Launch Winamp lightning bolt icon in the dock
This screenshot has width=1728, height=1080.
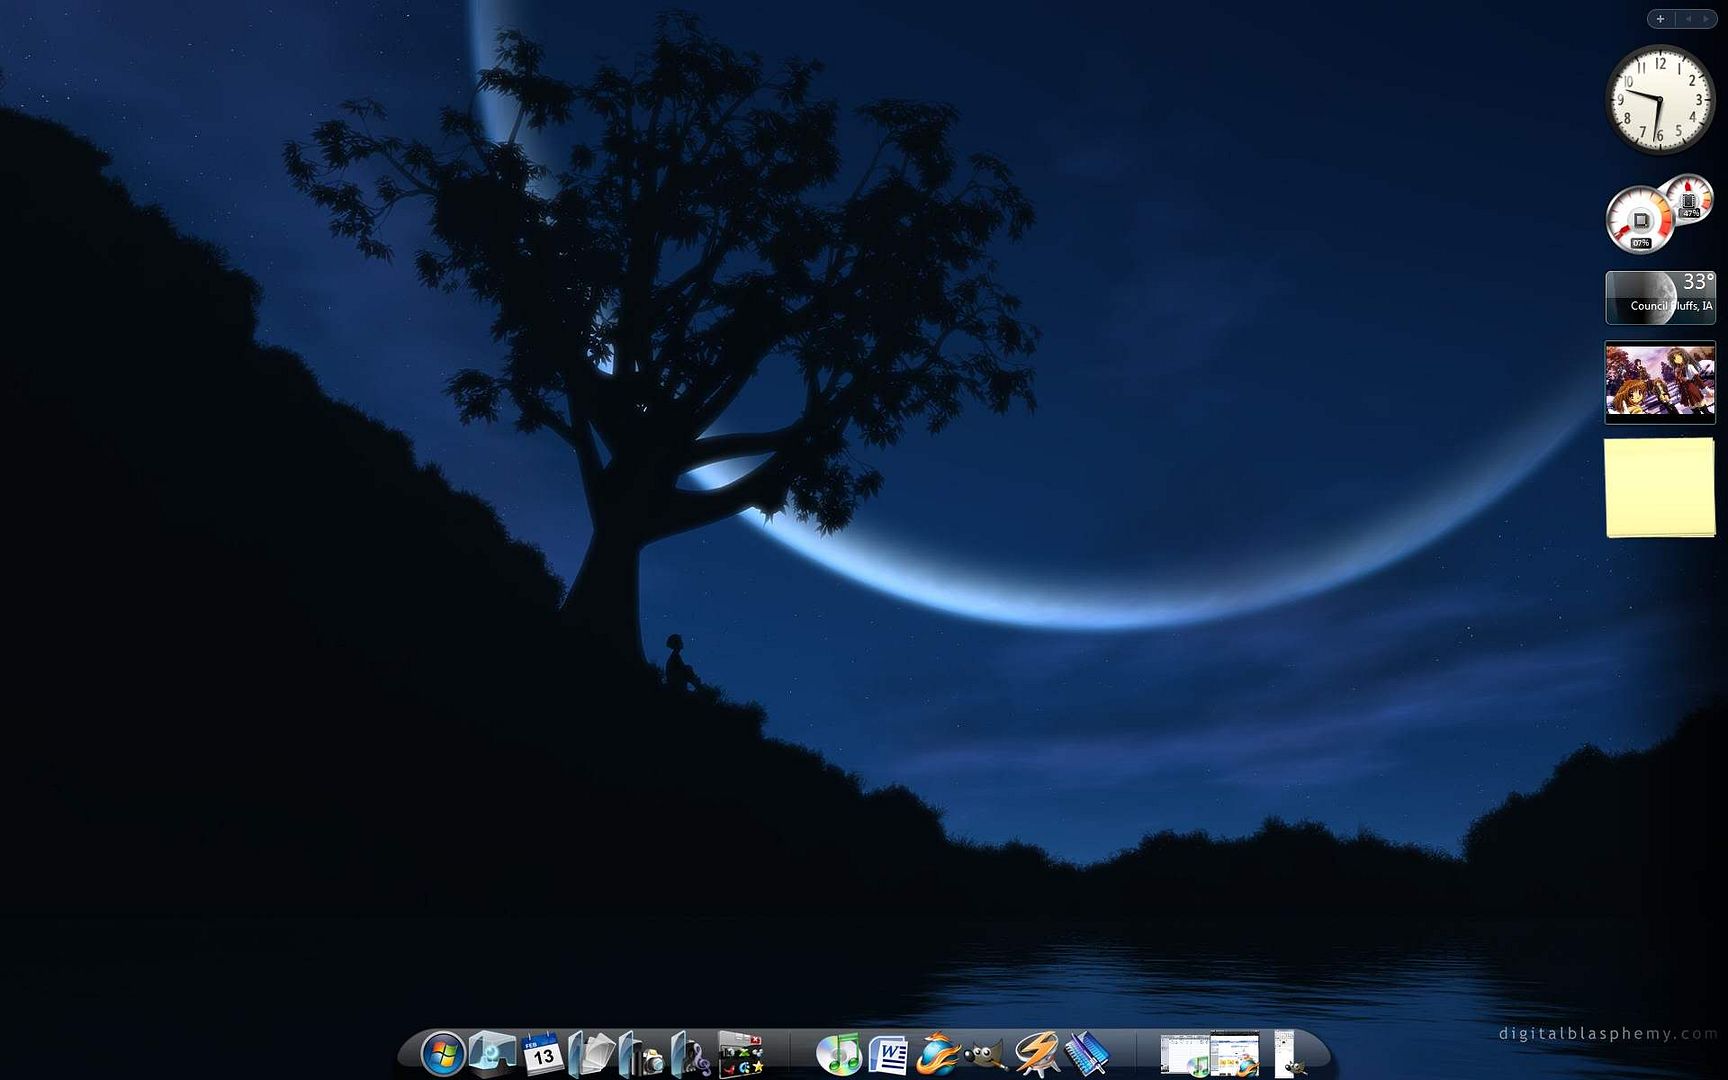pyautogui.click(x=1036, y=1054)
